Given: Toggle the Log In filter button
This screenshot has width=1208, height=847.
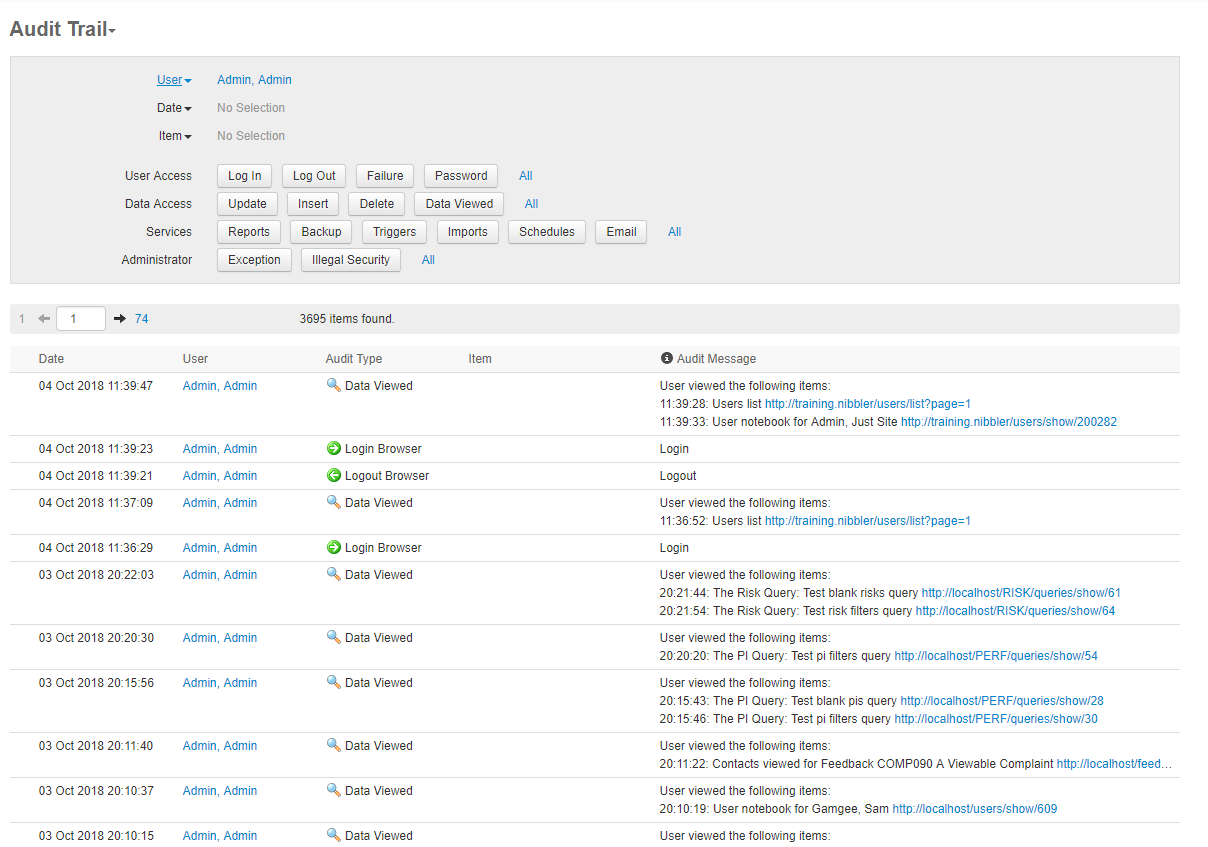Looking at the screenshot, I should tap(245, 176).
